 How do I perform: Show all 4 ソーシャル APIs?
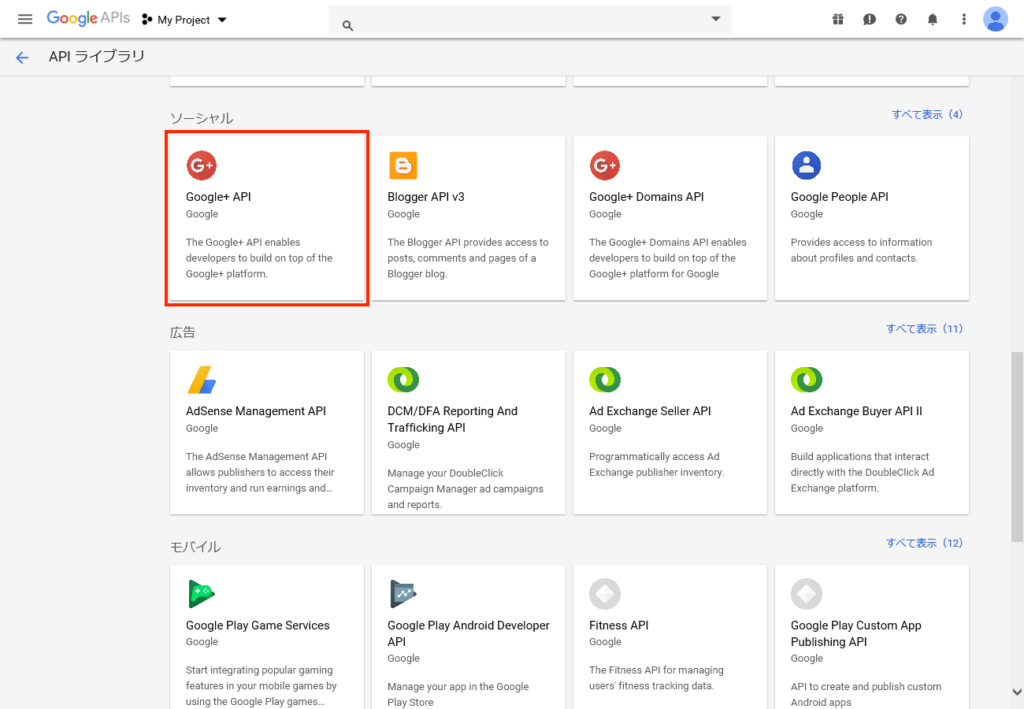pyautogui.click(x=927, y=115)
